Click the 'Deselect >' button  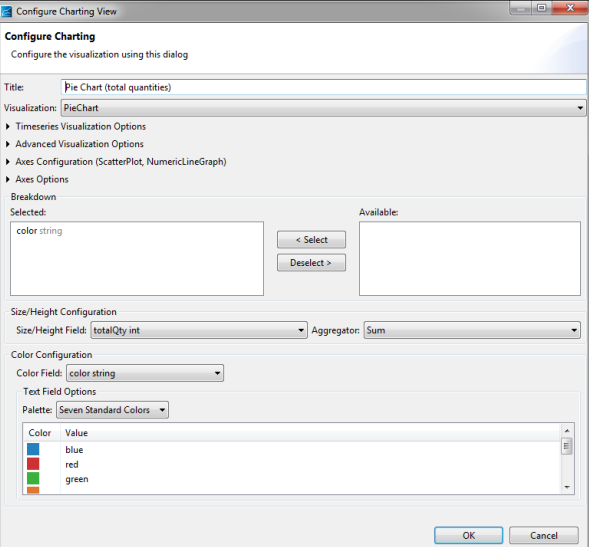pyautogui.click(x=311, y=263)
